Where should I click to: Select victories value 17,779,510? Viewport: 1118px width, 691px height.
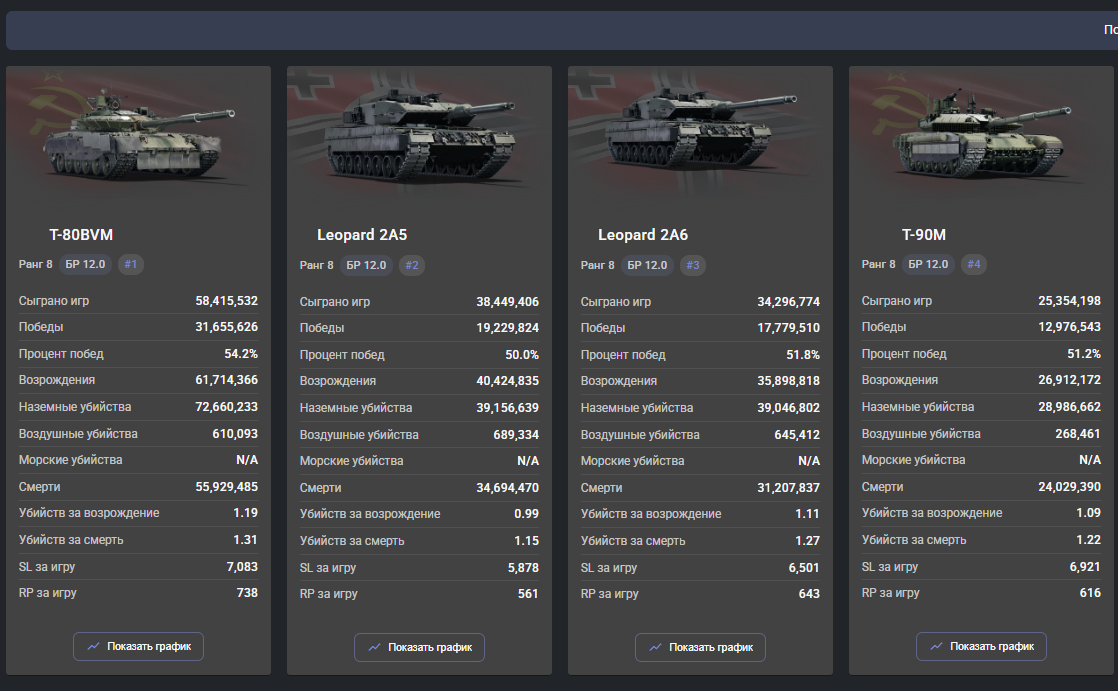click(x=789, y=327)
